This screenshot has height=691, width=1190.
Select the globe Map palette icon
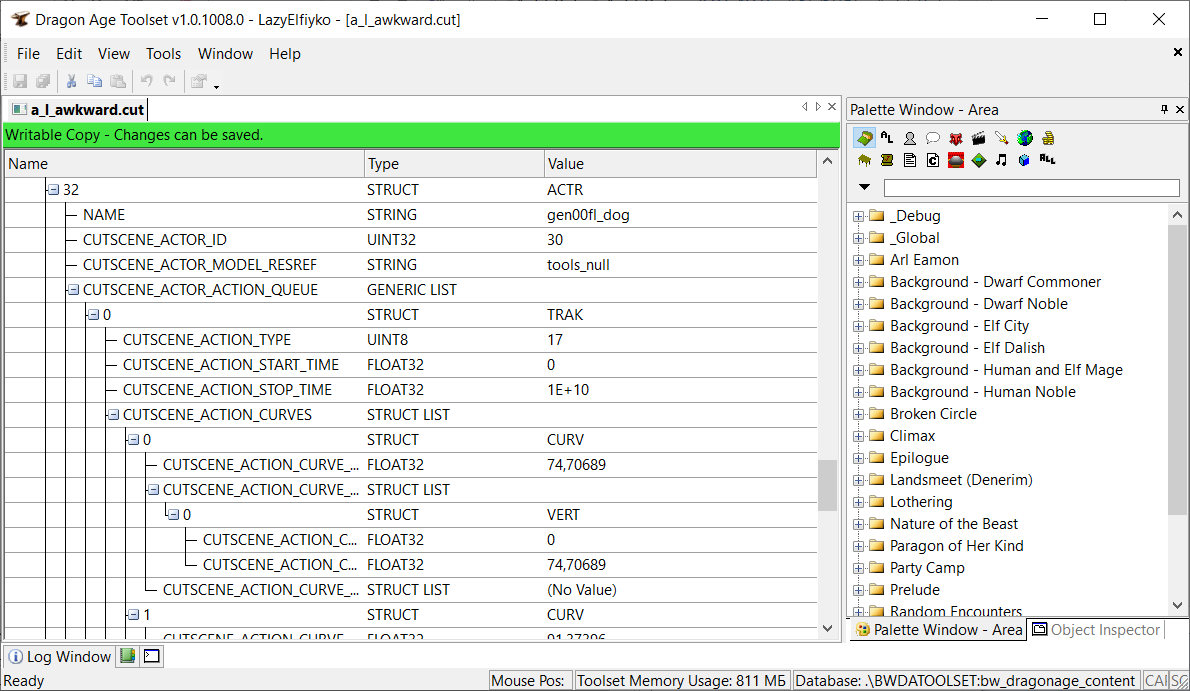[x=1025, y=138]
